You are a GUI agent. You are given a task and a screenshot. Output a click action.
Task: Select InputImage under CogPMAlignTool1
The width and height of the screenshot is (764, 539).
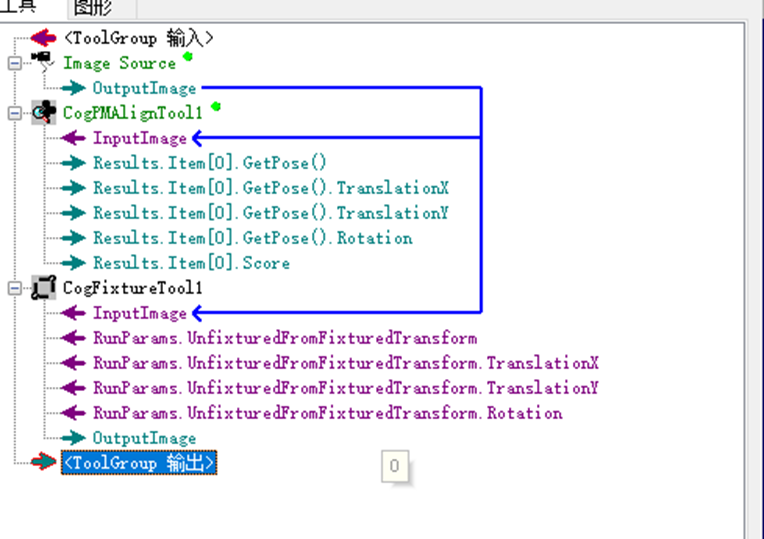pos(140,138)
